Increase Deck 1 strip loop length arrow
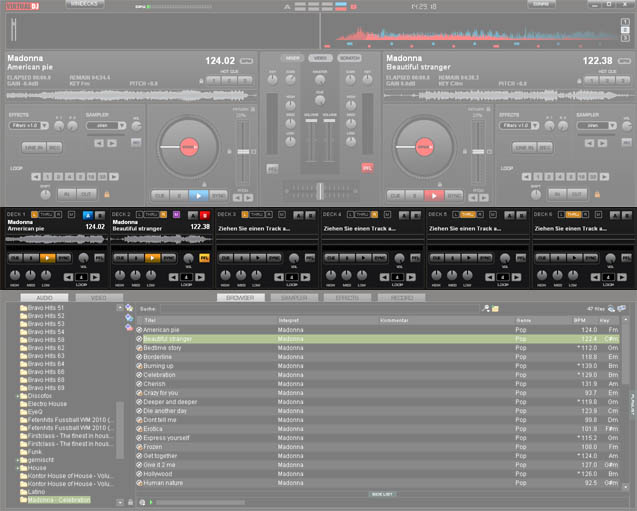 click(x=95, y=277)
